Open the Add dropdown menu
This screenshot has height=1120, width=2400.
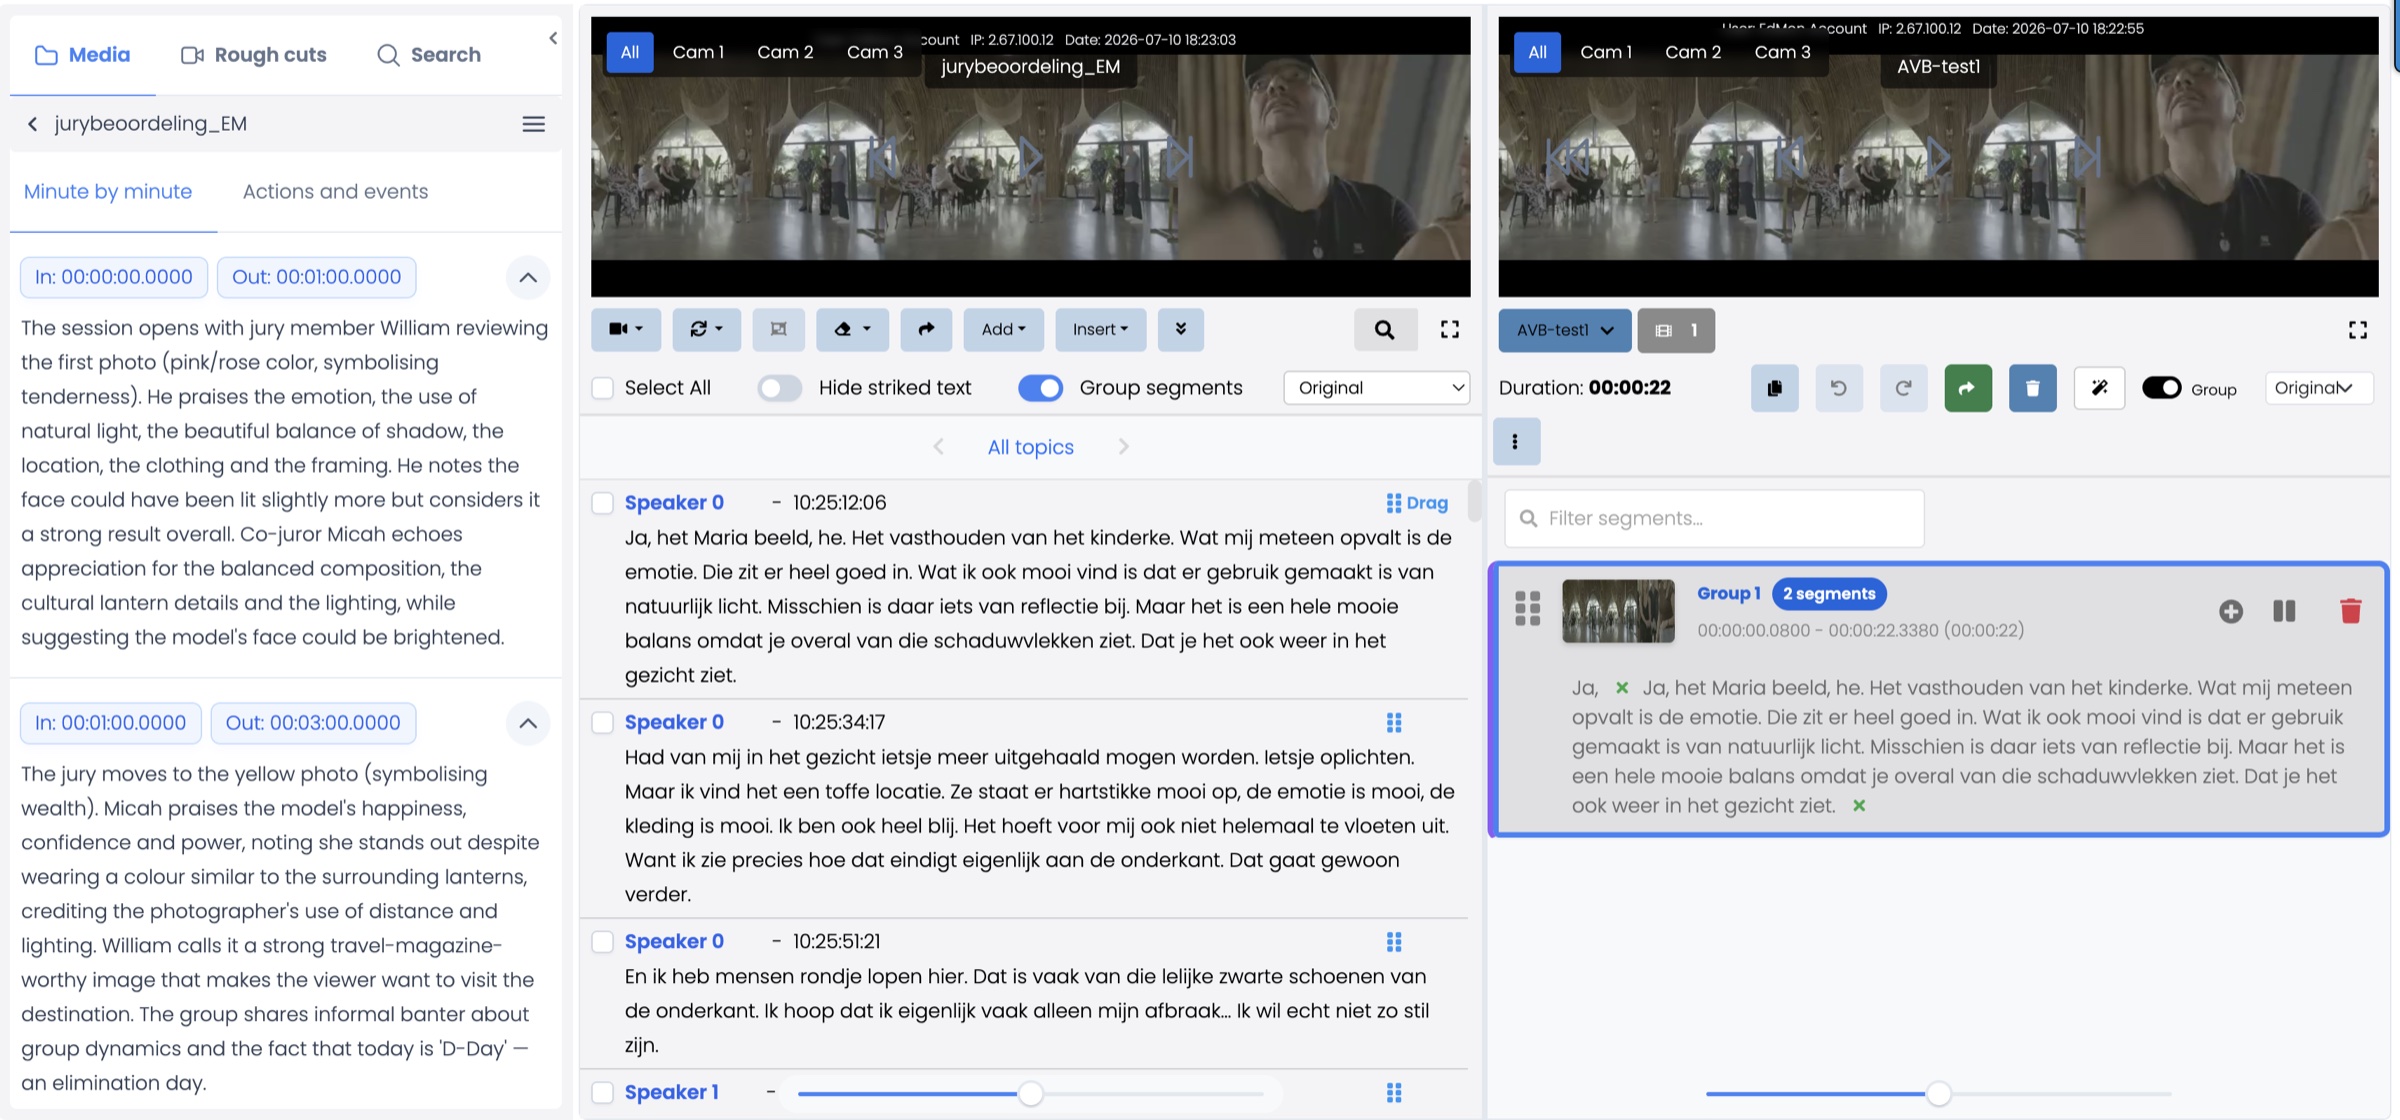pos(1003,329)
